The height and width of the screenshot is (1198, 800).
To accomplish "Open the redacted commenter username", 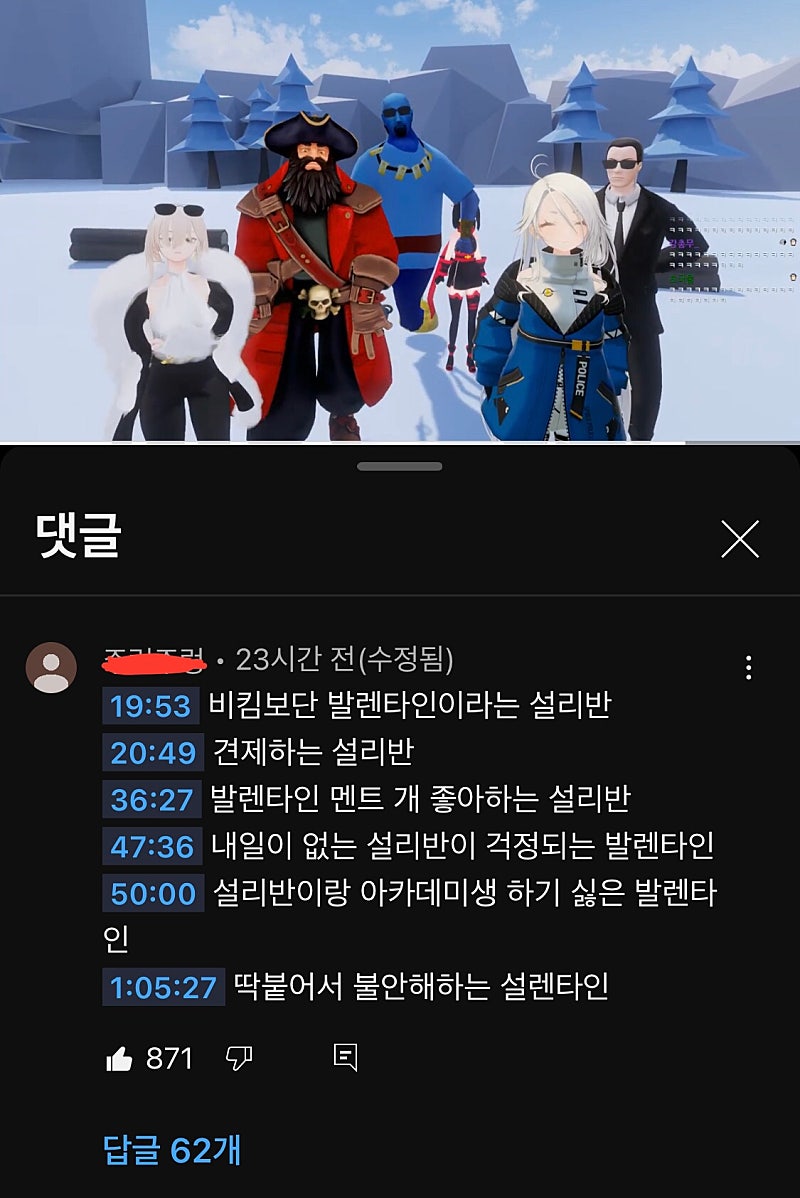I will [154, 660].
